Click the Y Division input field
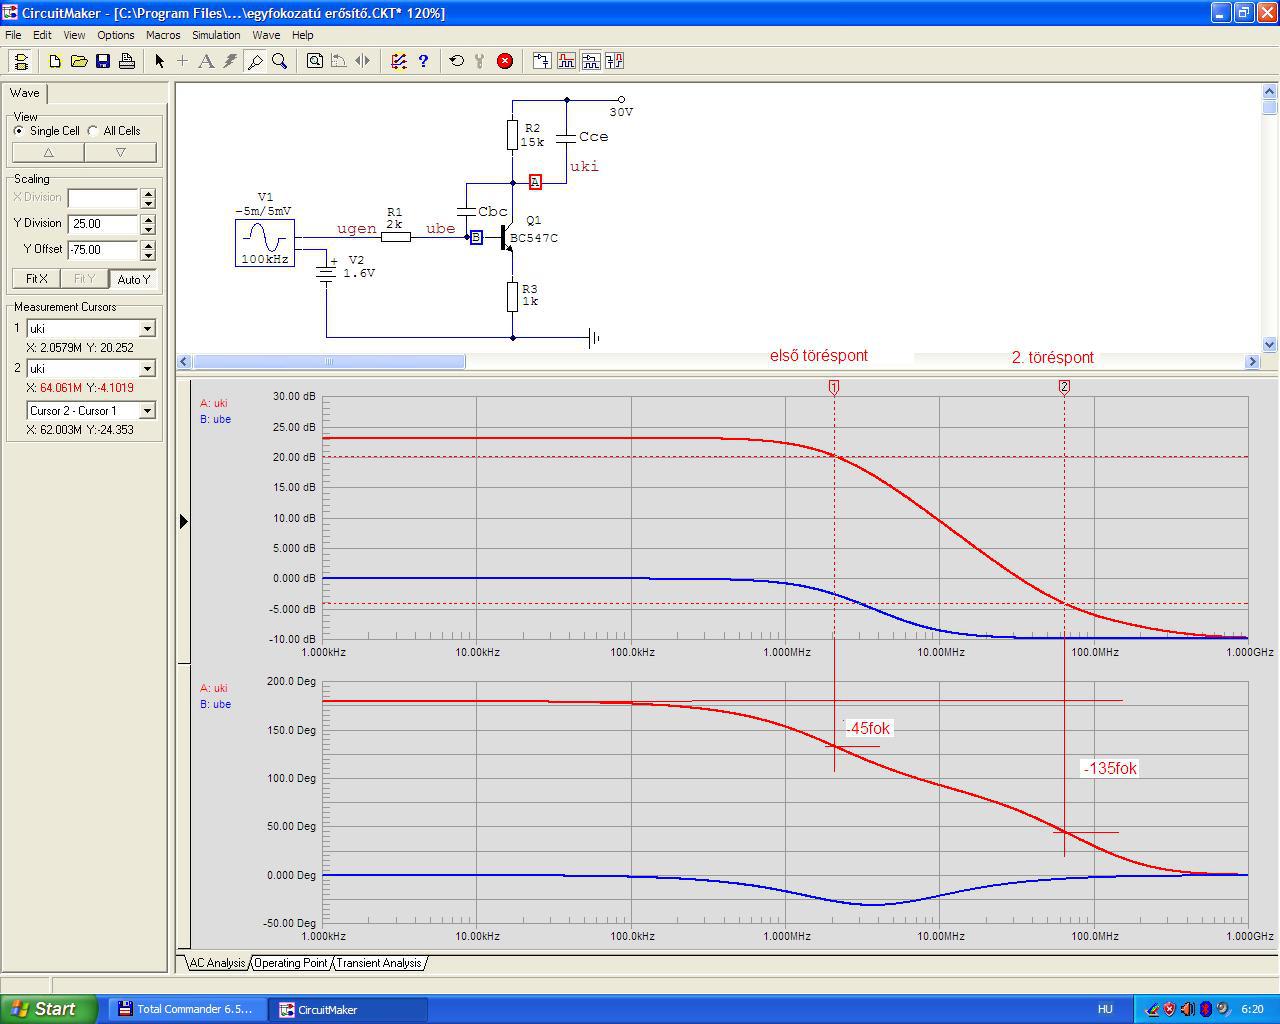1280x1024 pixels. pos(103,224)
